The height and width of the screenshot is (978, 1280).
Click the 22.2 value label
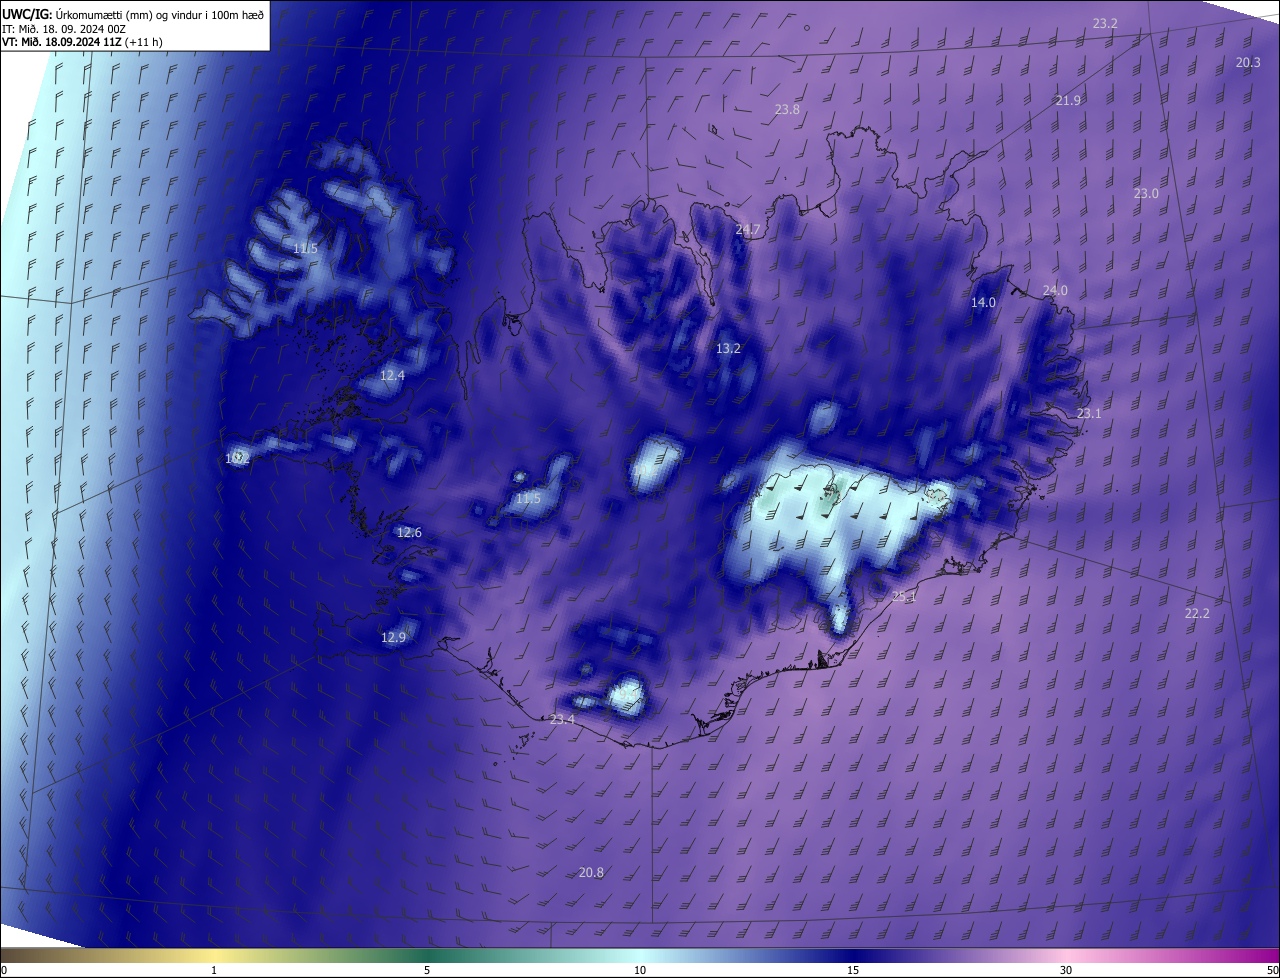point(1197,613)
